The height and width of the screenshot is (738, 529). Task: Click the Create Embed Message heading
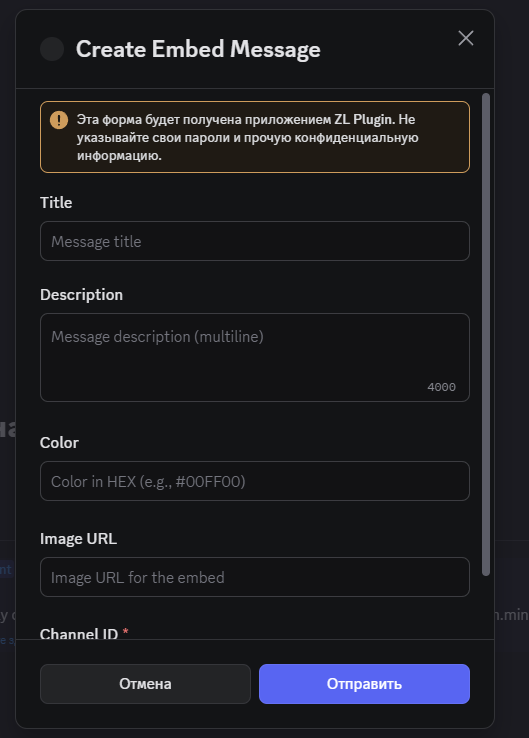198,49
